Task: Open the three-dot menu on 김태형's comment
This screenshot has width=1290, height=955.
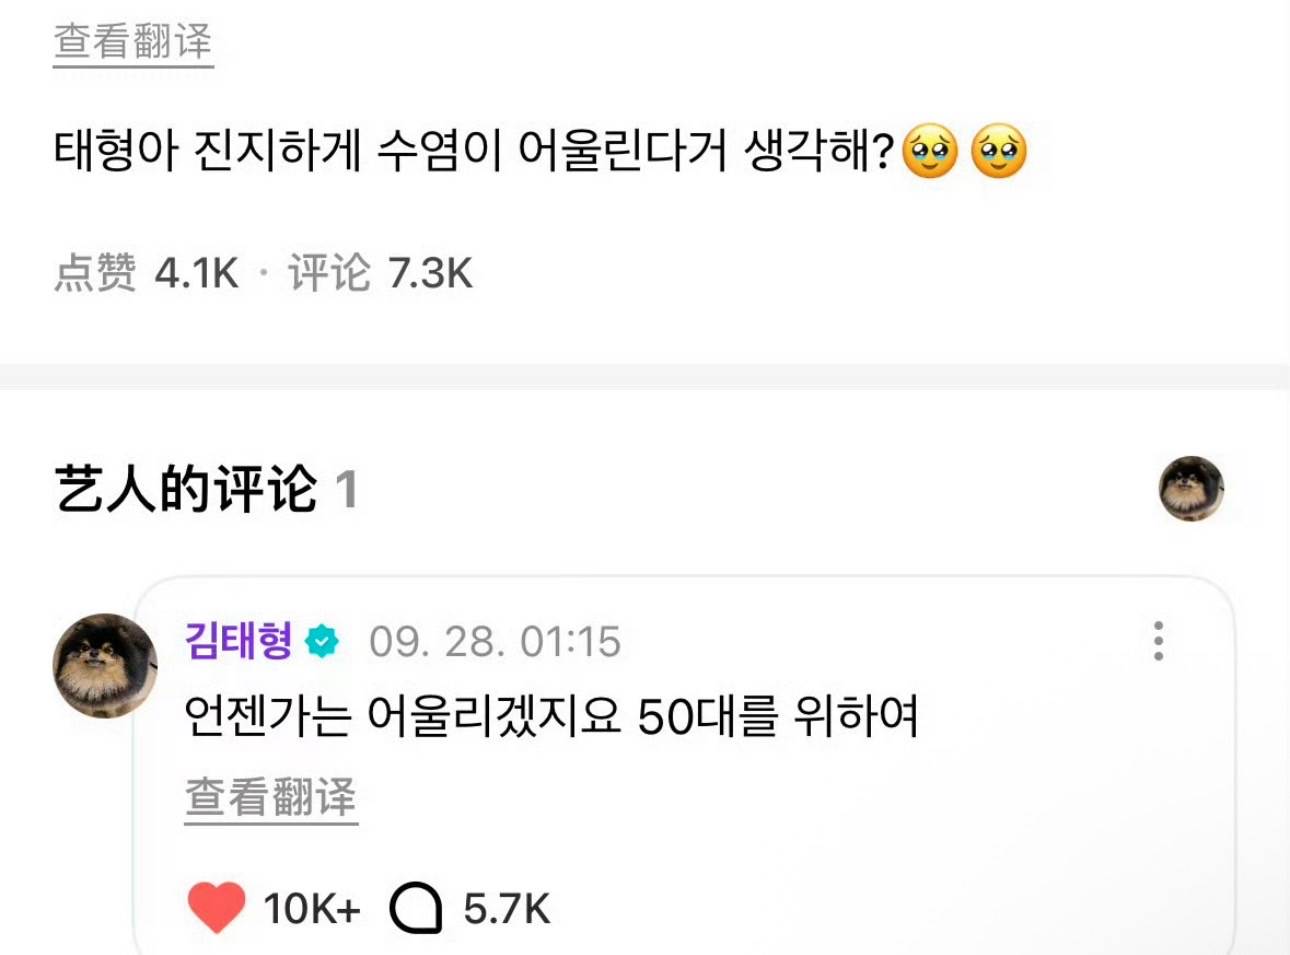Action: [x=1158, y=641]
